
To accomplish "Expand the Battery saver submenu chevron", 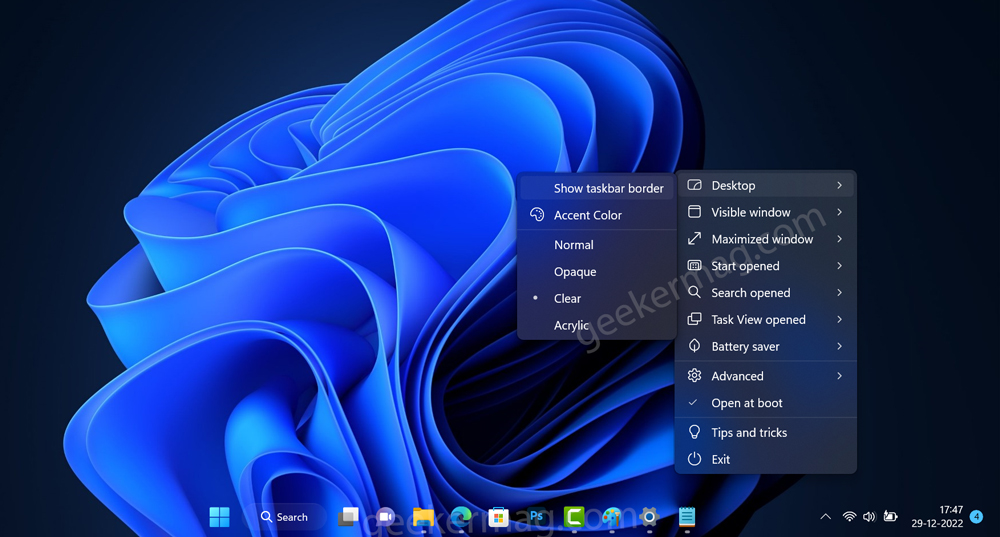I will coord(839,346).
